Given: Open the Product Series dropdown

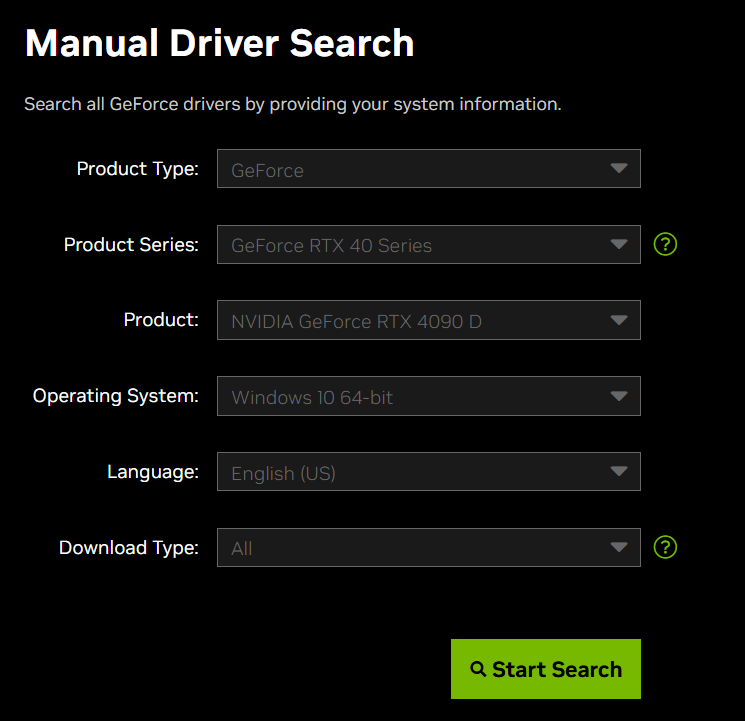Looking at the screenshot, I should click(429, 244).
